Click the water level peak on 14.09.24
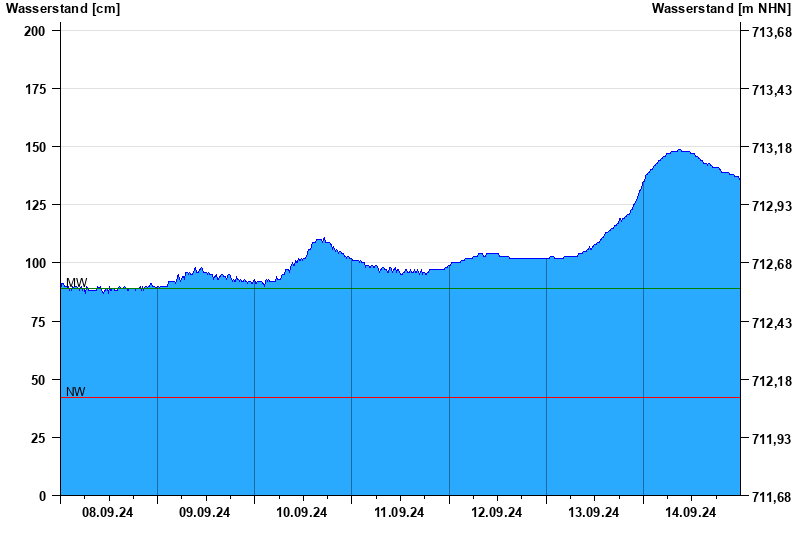The height and width of the screenshot is (550, 800). tap(680, 150)
